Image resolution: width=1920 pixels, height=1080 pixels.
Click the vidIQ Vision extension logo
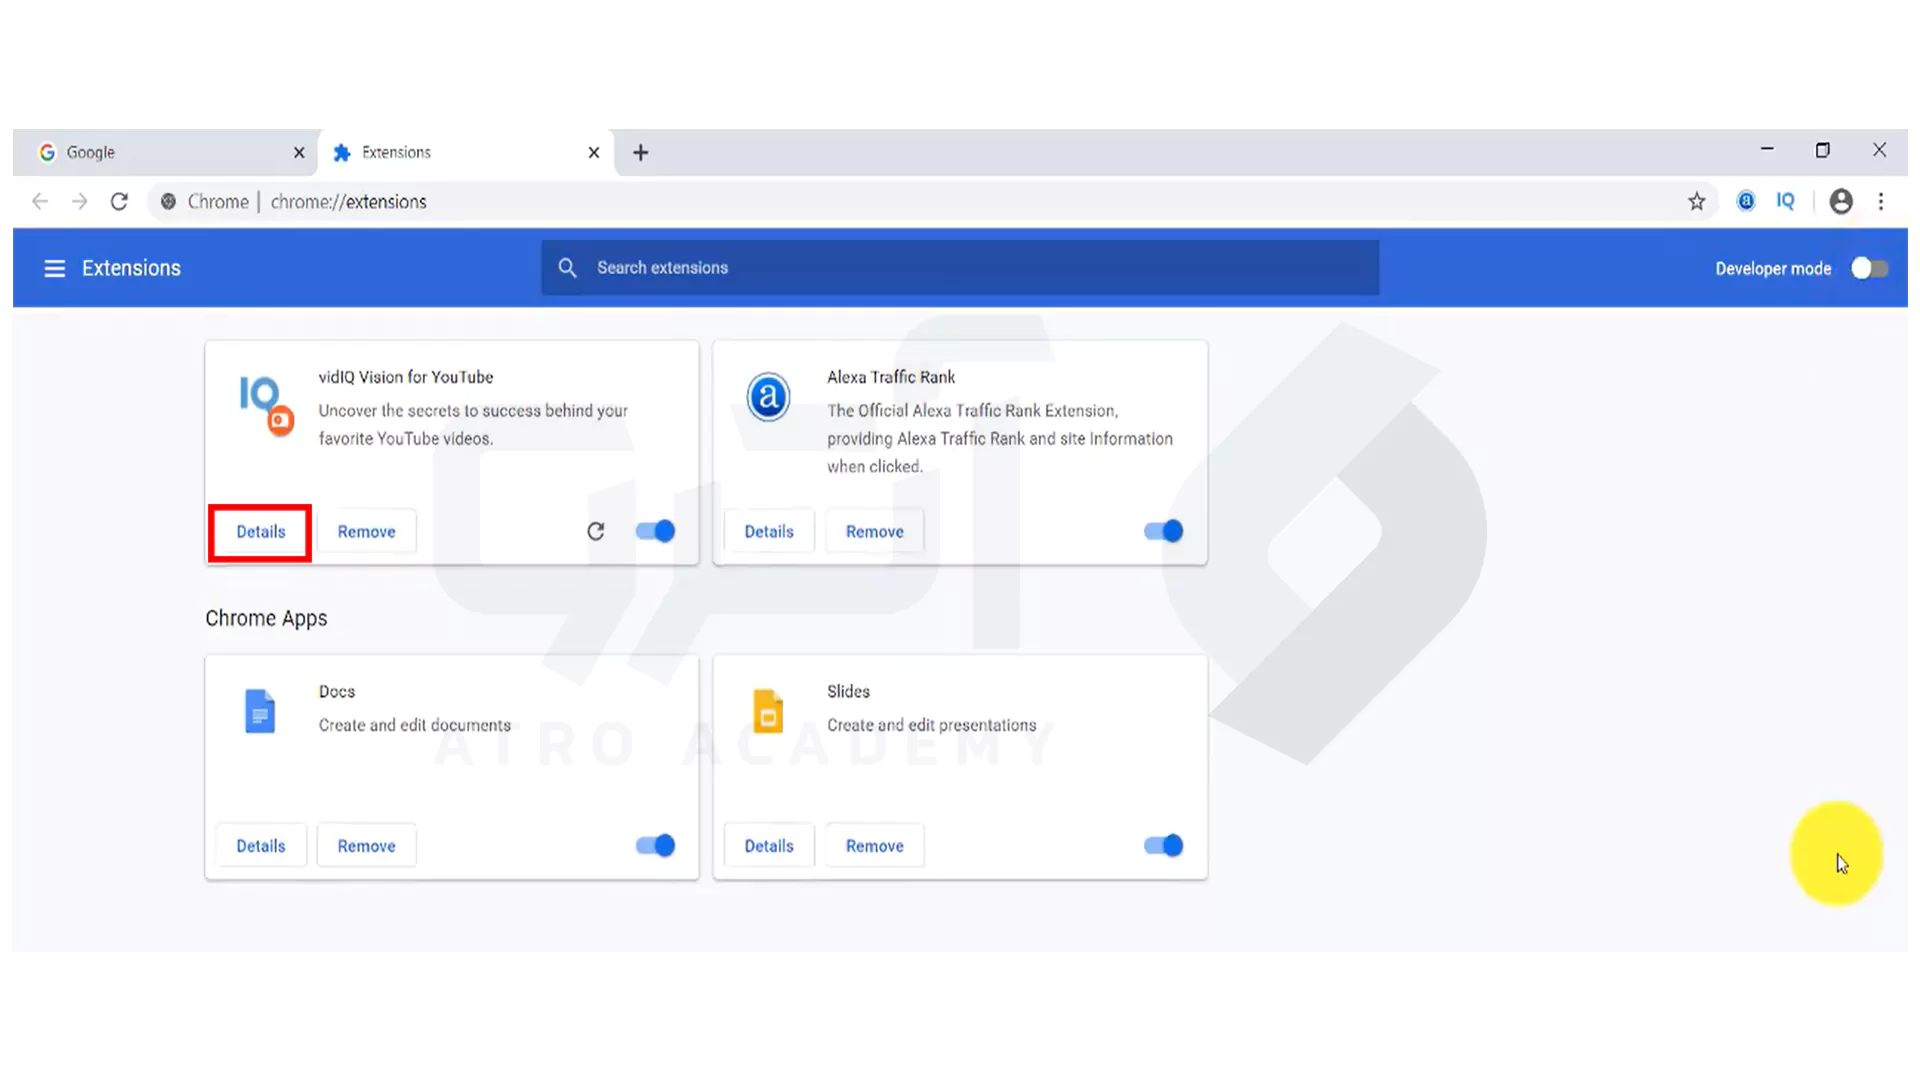266,405
